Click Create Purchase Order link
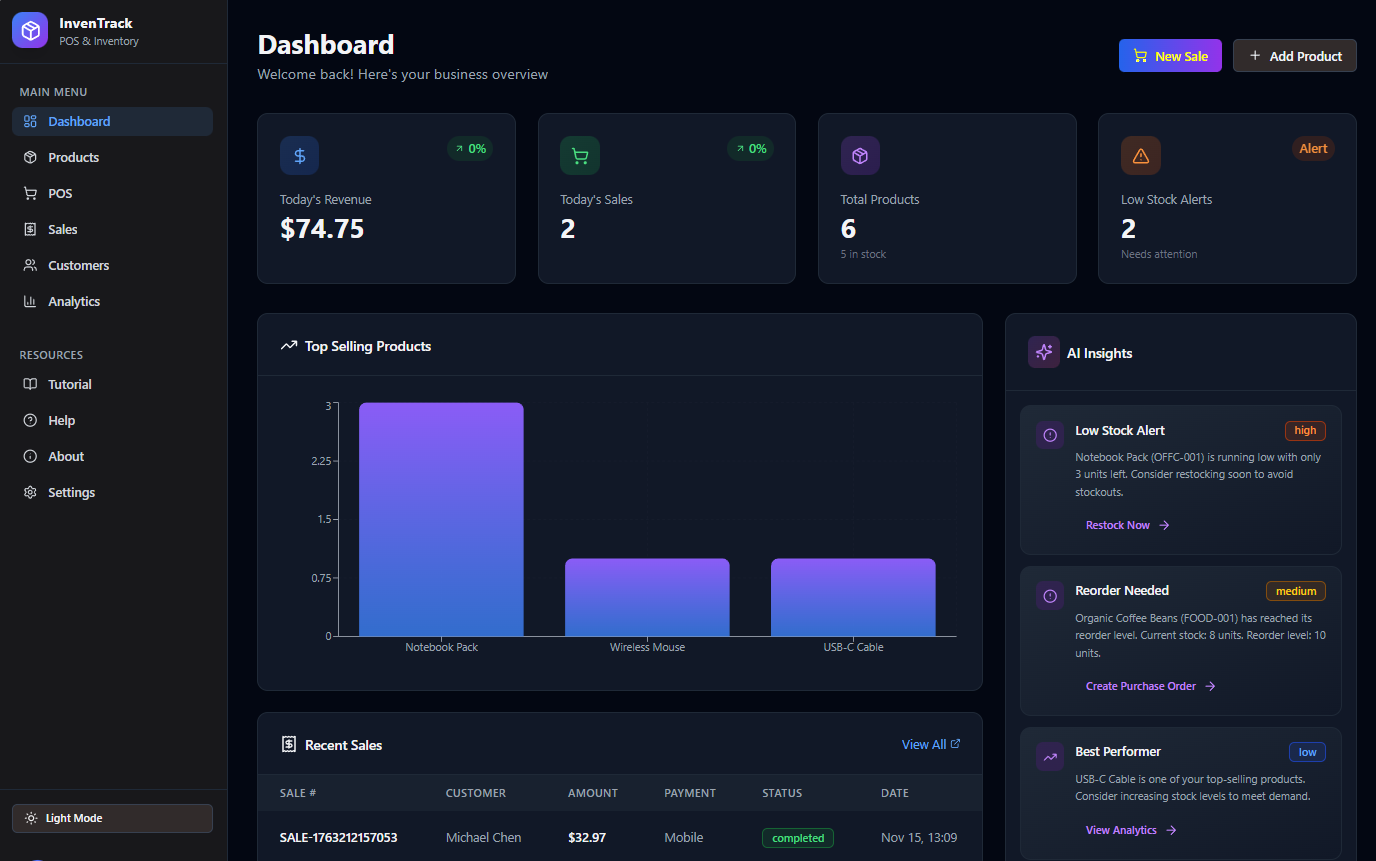Image resolution: width=1376 pixels, height=861 pixels. click(x=1151, y=686)
